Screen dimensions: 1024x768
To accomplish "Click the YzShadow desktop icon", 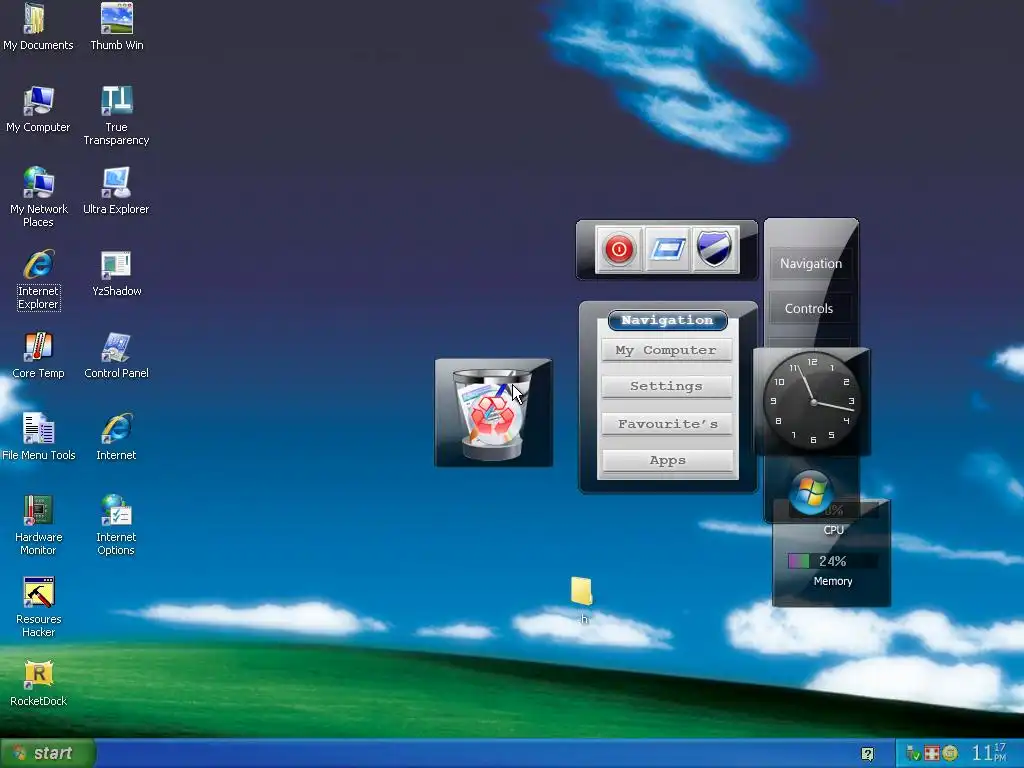I will tap(116, 274).
